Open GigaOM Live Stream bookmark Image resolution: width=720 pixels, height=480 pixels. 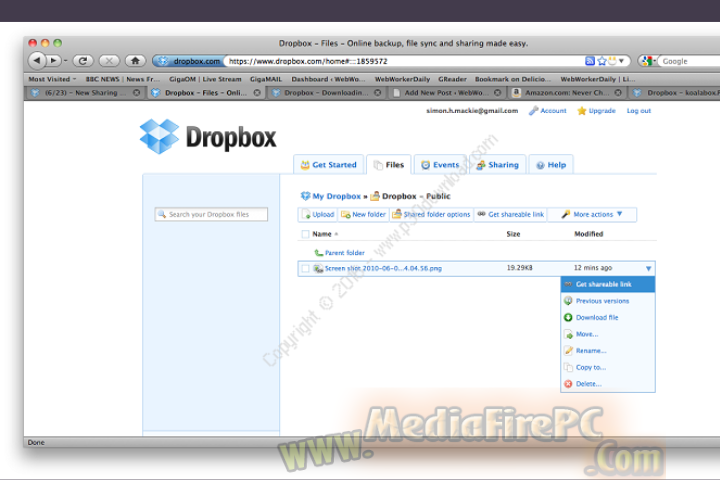pos(205,79)
